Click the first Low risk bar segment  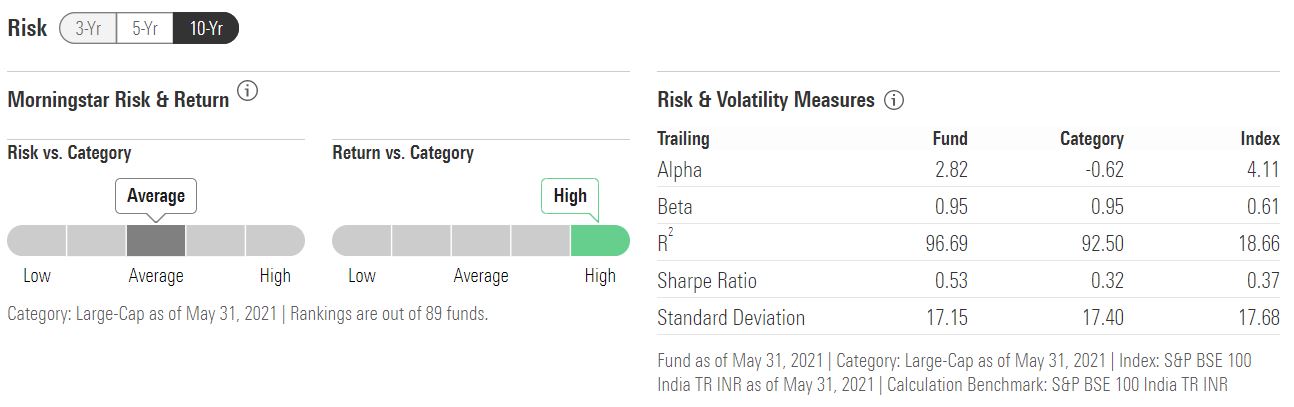pyautogui.click(x=37, y=240)
